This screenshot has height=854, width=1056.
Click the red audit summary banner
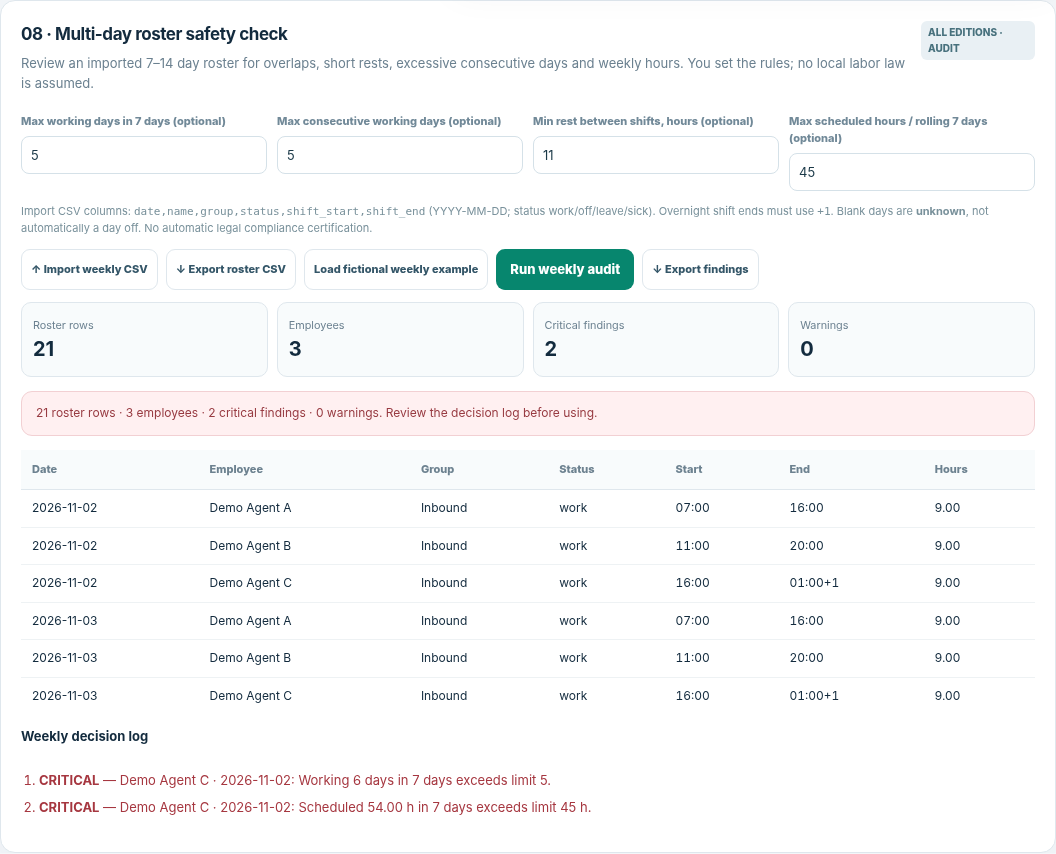[x=528, y=414]
